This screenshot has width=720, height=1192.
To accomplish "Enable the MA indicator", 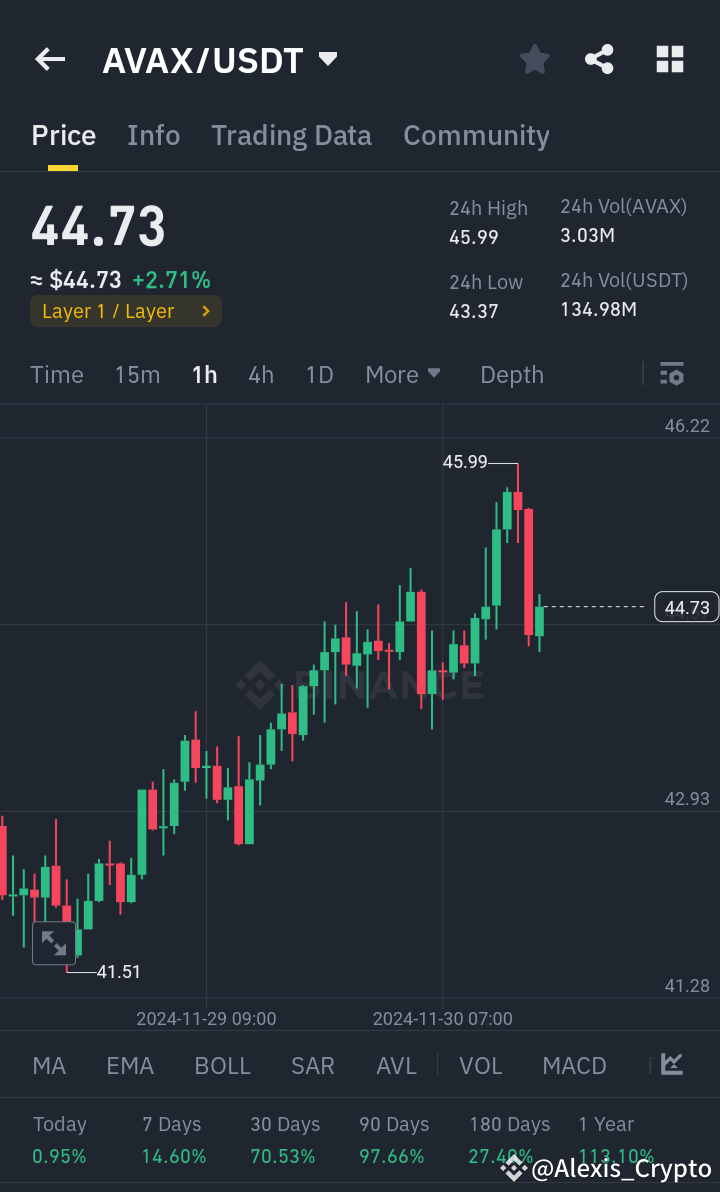I will tap(48, 1066).
